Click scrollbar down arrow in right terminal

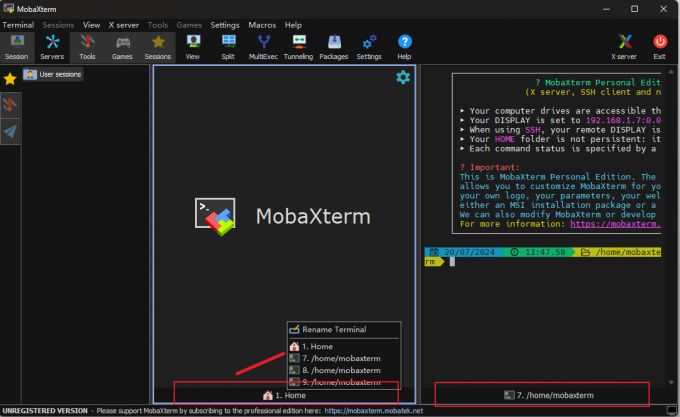point(671,382)
